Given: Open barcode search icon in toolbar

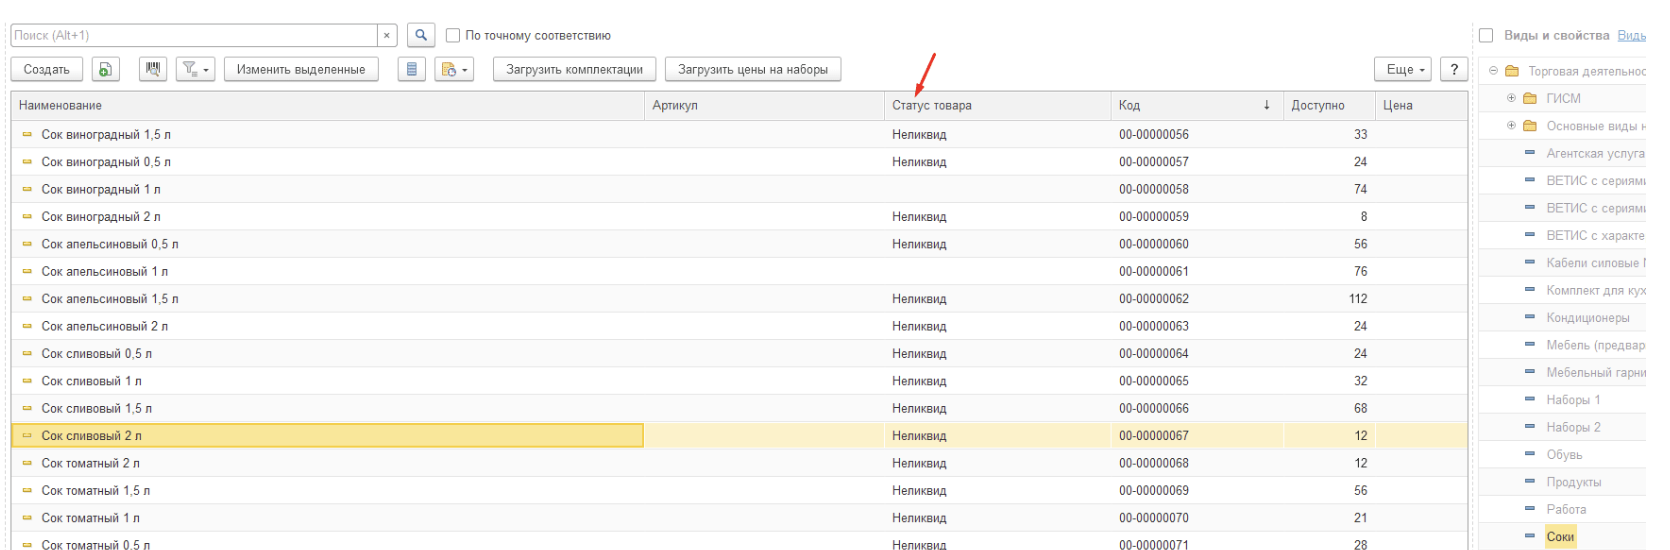Looking at the screenshot, I should (x=153, y=69).
